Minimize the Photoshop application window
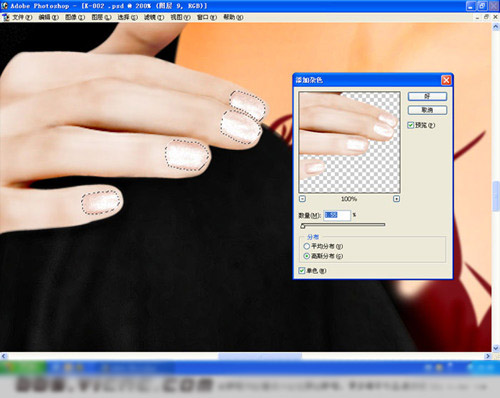The width and height of the screenshot is (500, 398). 471,6
